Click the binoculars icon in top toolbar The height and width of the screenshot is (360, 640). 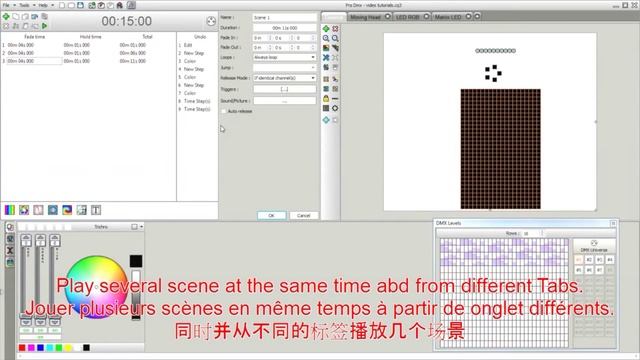[x=120, y=5]
